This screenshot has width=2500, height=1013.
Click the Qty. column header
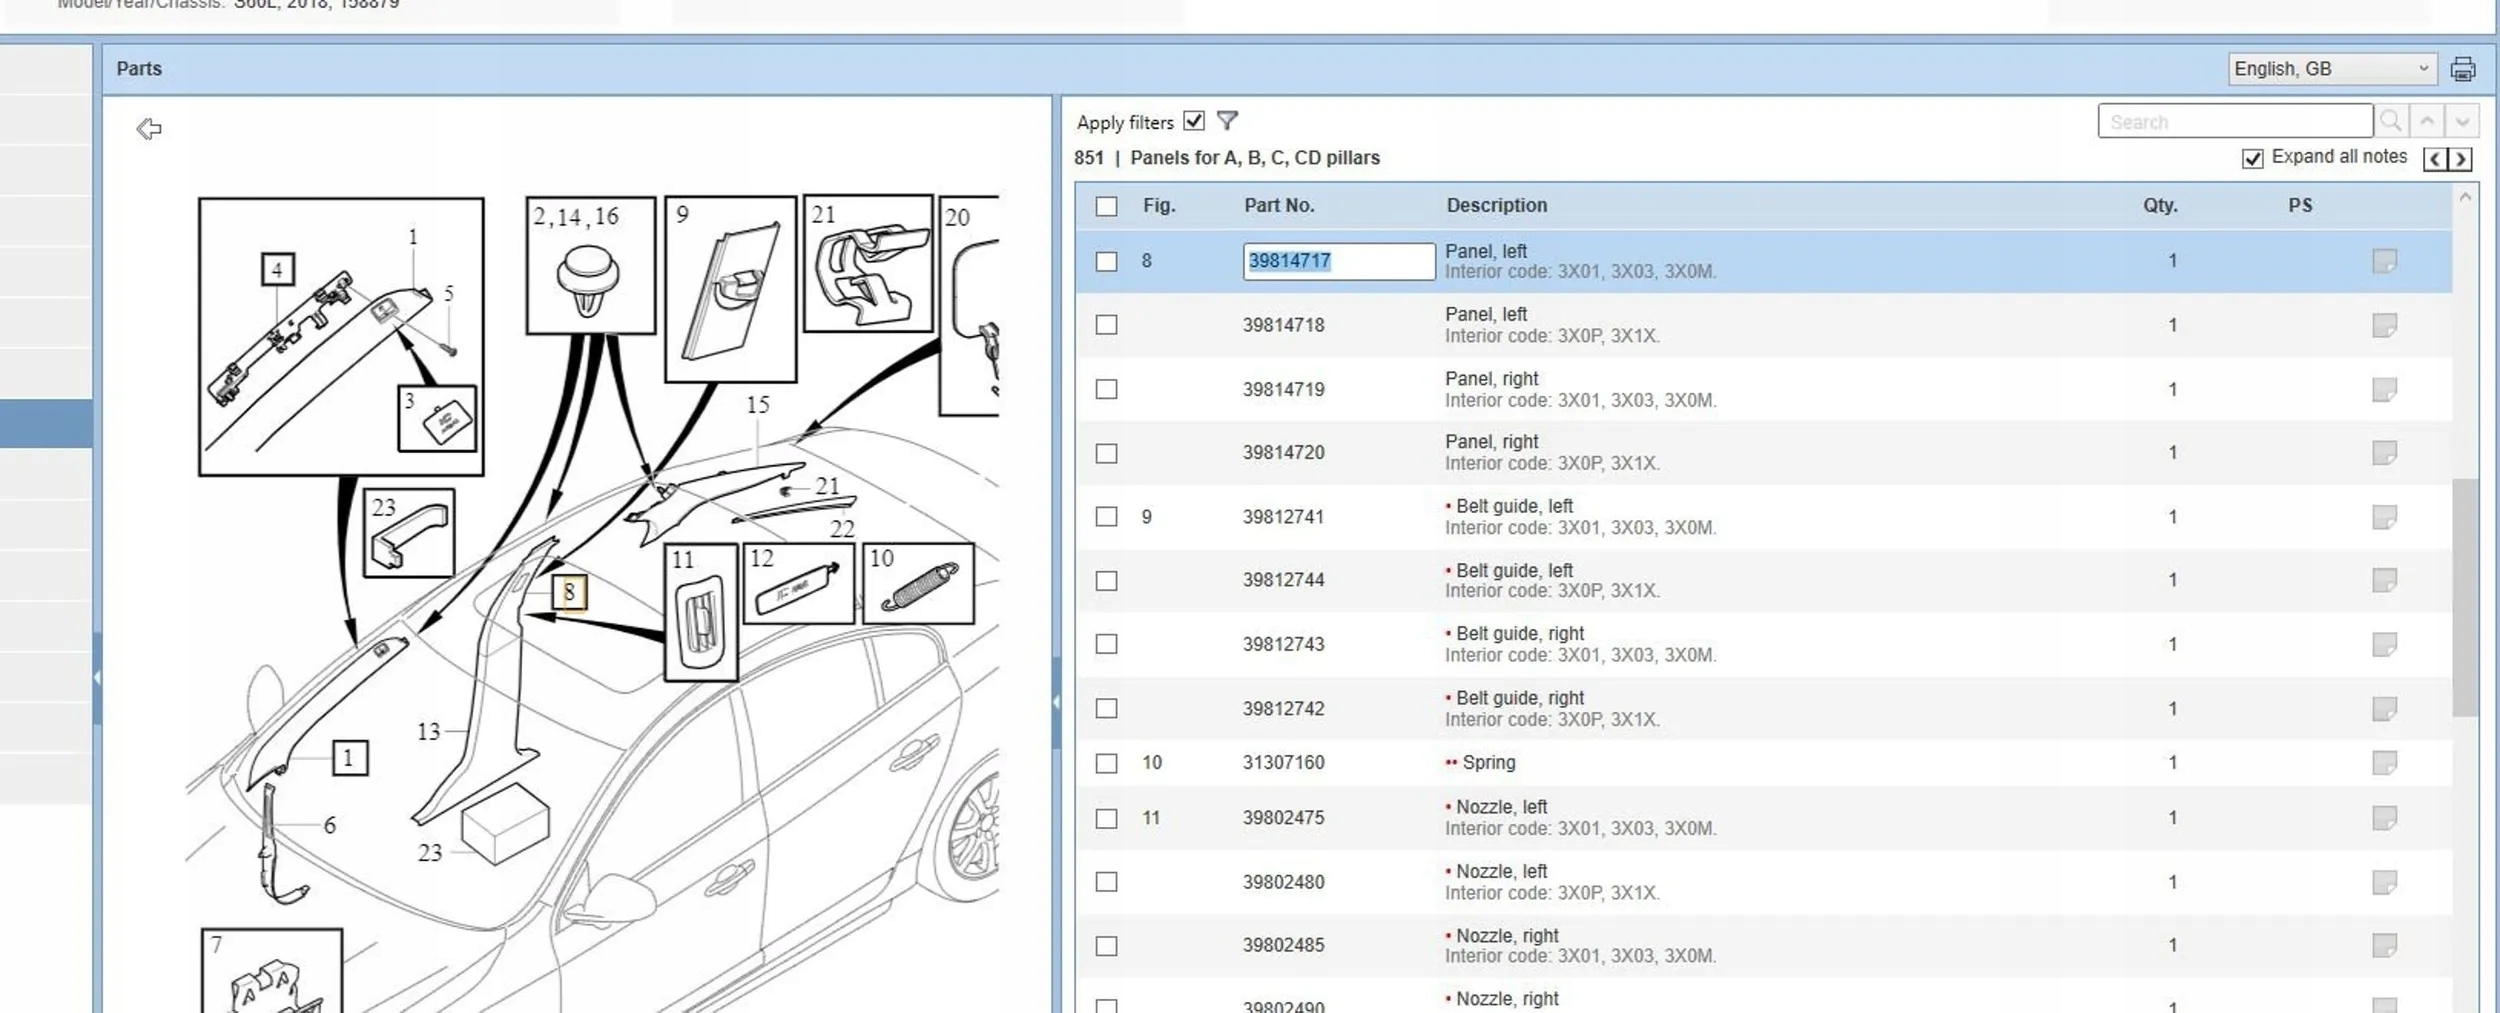pyautogui.click(x=2160, y=205)
